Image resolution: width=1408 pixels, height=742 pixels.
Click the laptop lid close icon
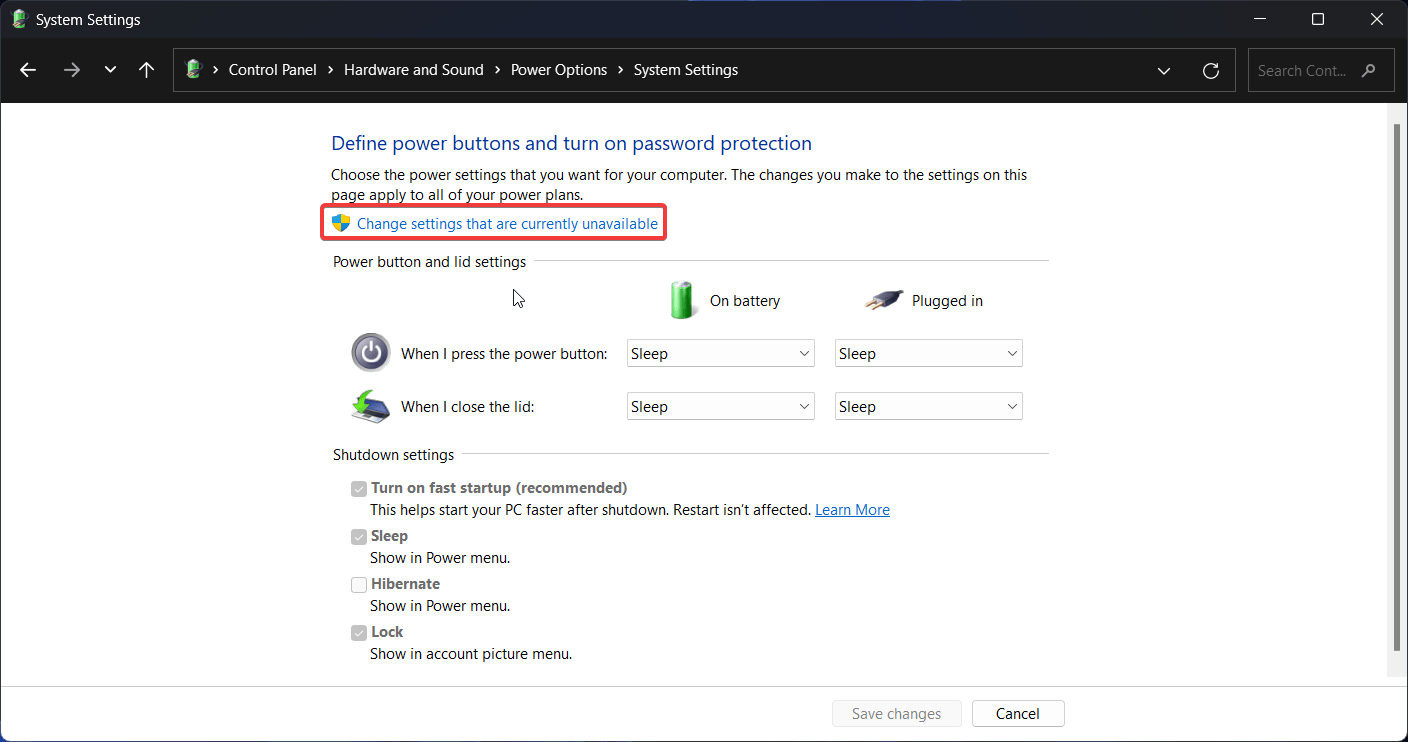pos(371,406)
